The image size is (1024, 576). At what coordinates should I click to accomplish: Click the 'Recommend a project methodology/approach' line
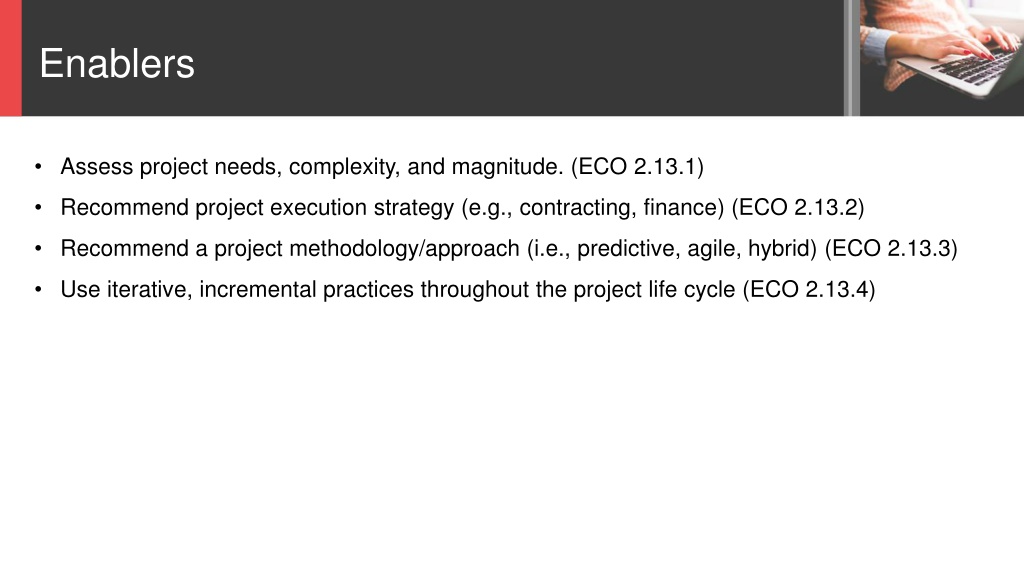[x=509, y=249]
